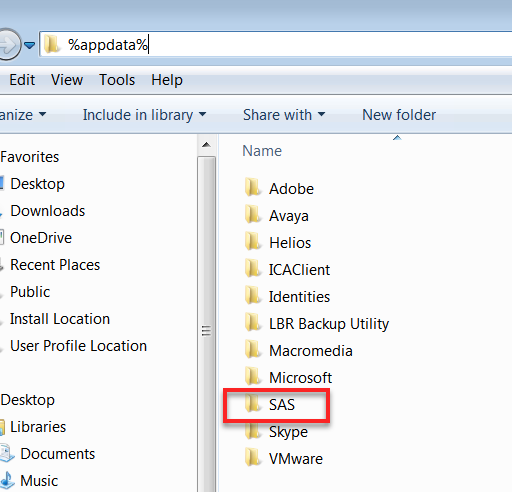The image size is (512, 492).
Task: Open the View menu
Action: 67,80
